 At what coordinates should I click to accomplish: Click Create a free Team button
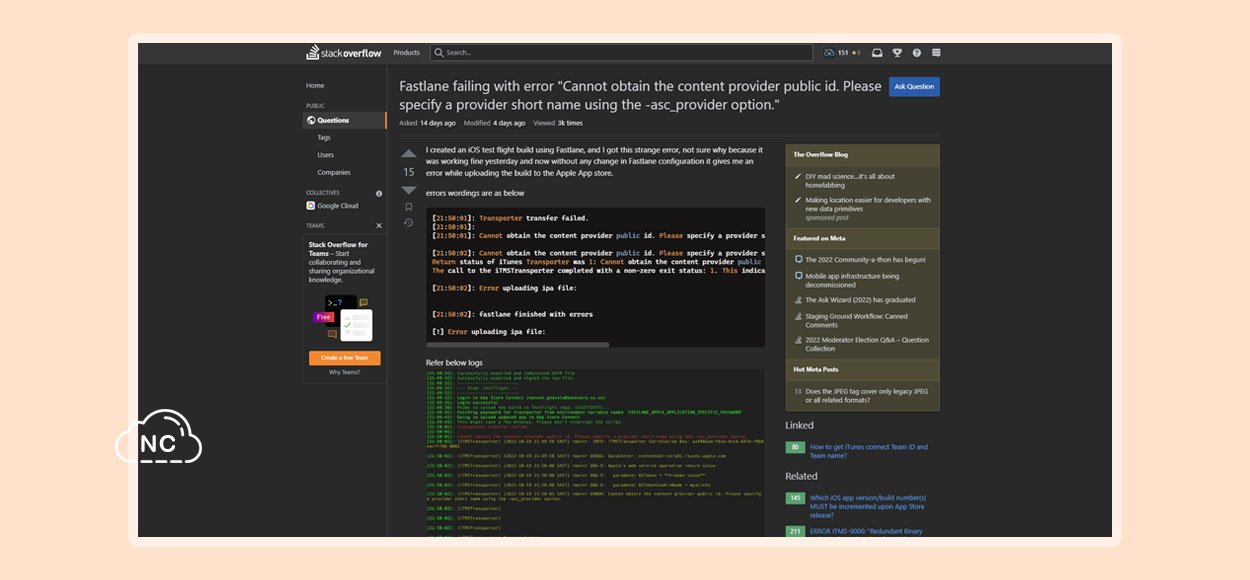point(344,357)
